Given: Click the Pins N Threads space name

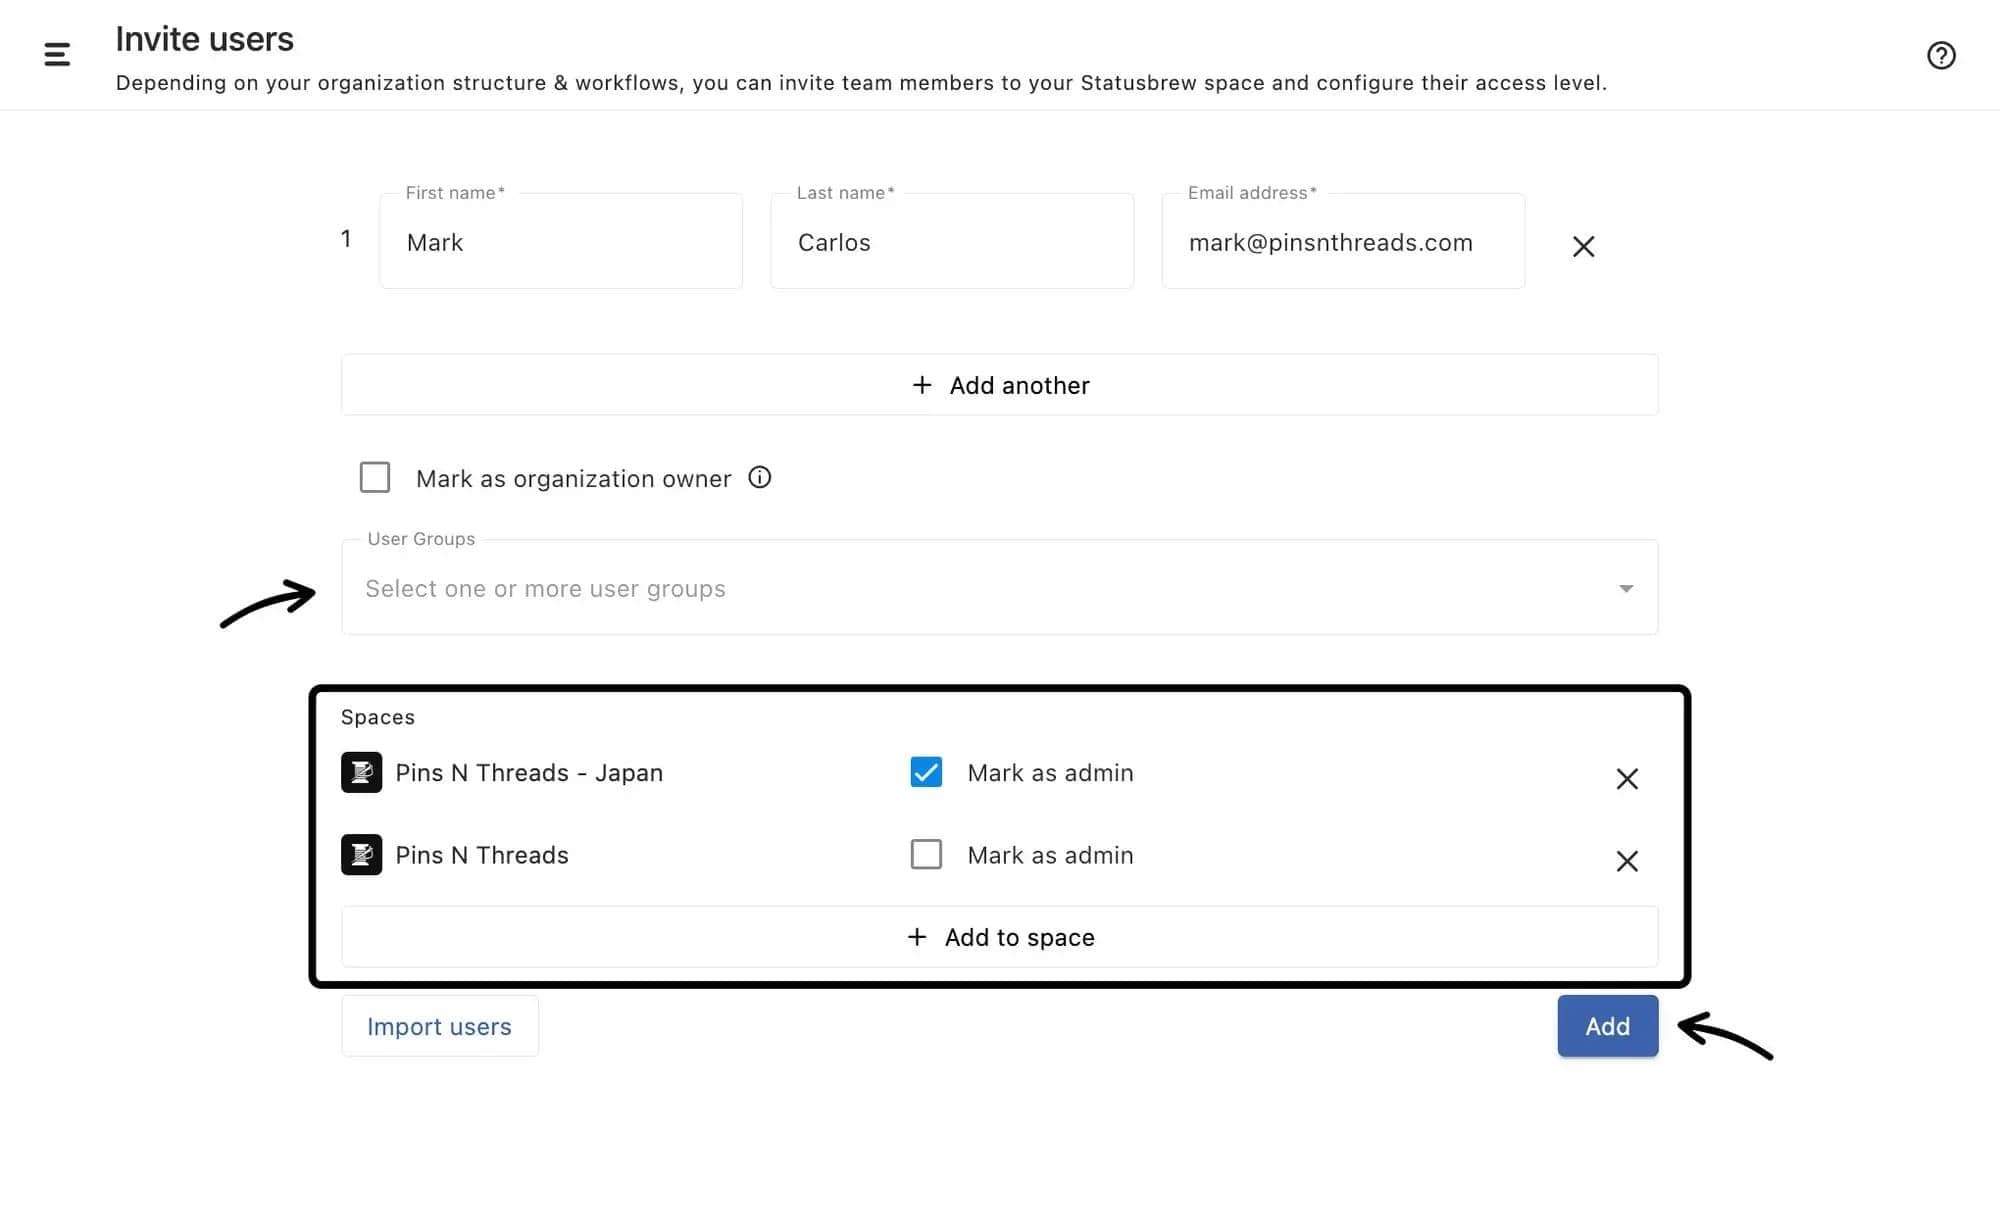Looking at the screenshot, I should coord(482,854).
